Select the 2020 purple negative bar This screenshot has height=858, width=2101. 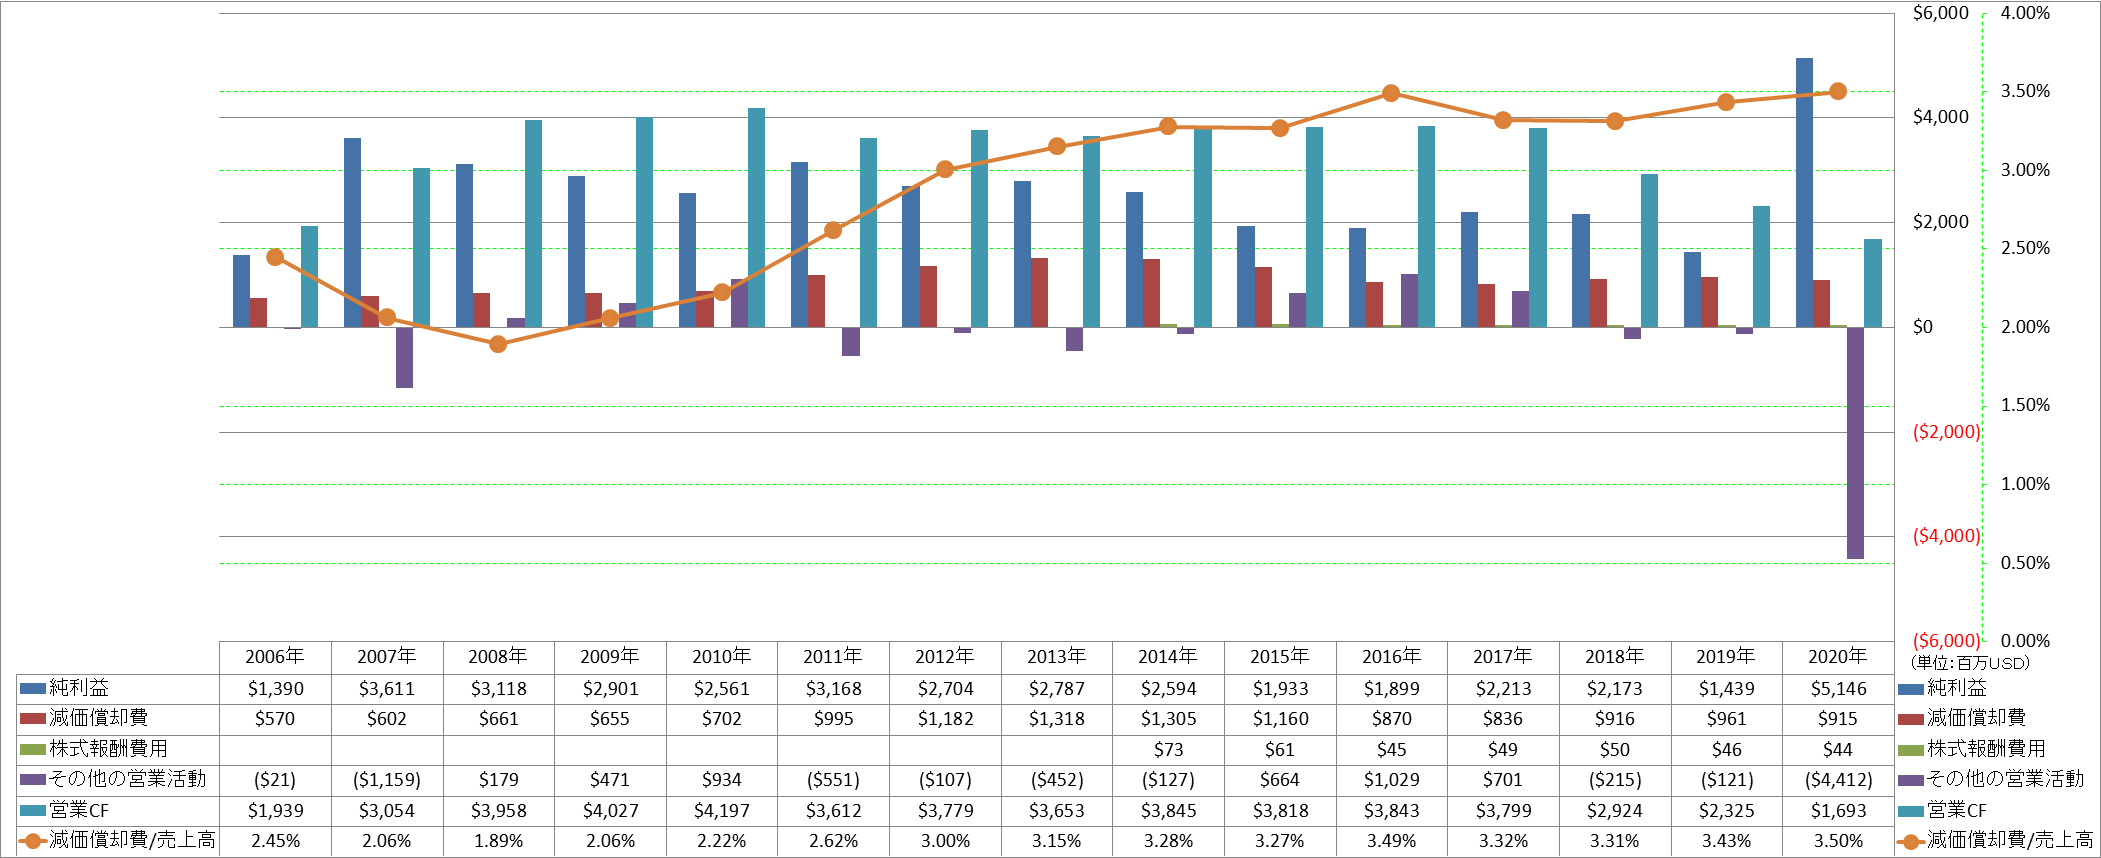[x=1855, y=443]
